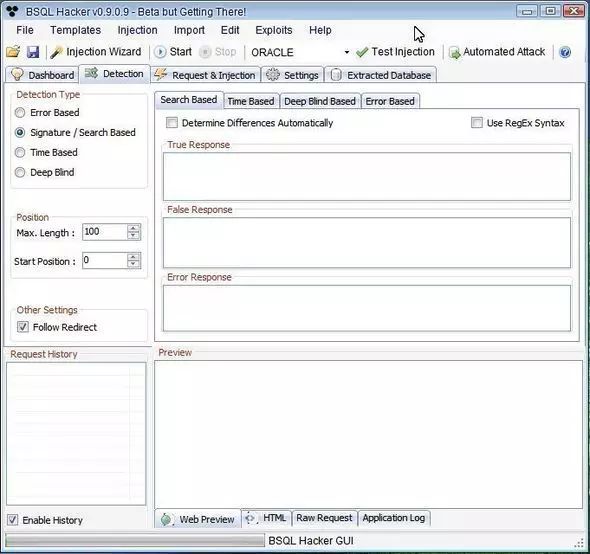590x554 pixels.
Task: Enable Use RegEx Syntax checkbox
Action: tap(477, 123)
